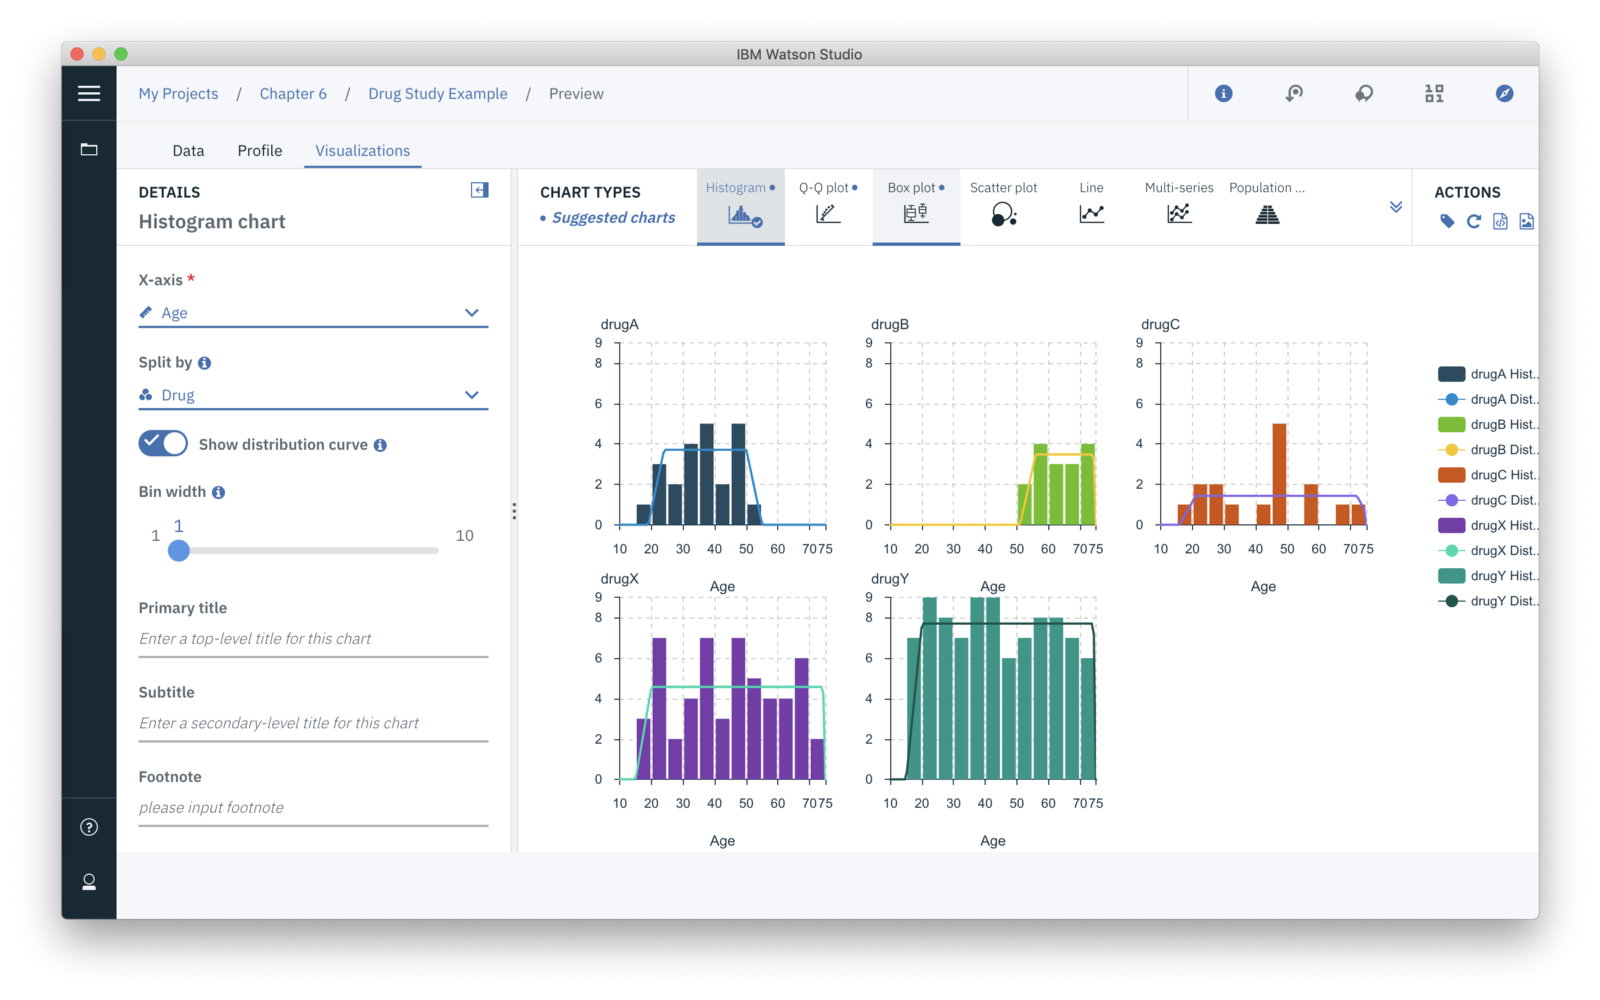Click the info icon in the top bar
This screenshot has width=1600, height=1000.
click(x=1223, y=93)
